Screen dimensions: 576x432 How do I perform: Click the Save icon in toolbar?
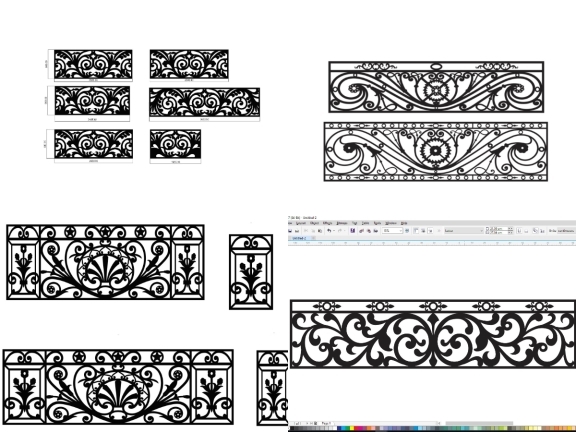tap(290, 231)
